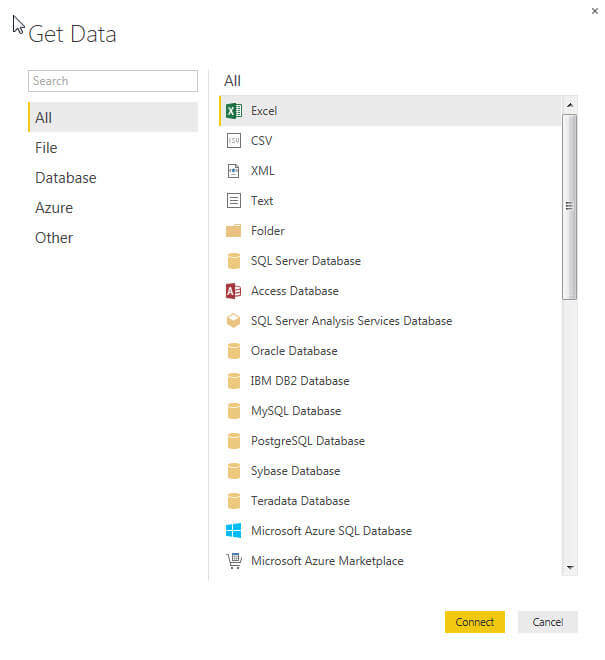Click the Folder icon
The width and height of the screenshot is (605, 660).
(x=234, y=231)
